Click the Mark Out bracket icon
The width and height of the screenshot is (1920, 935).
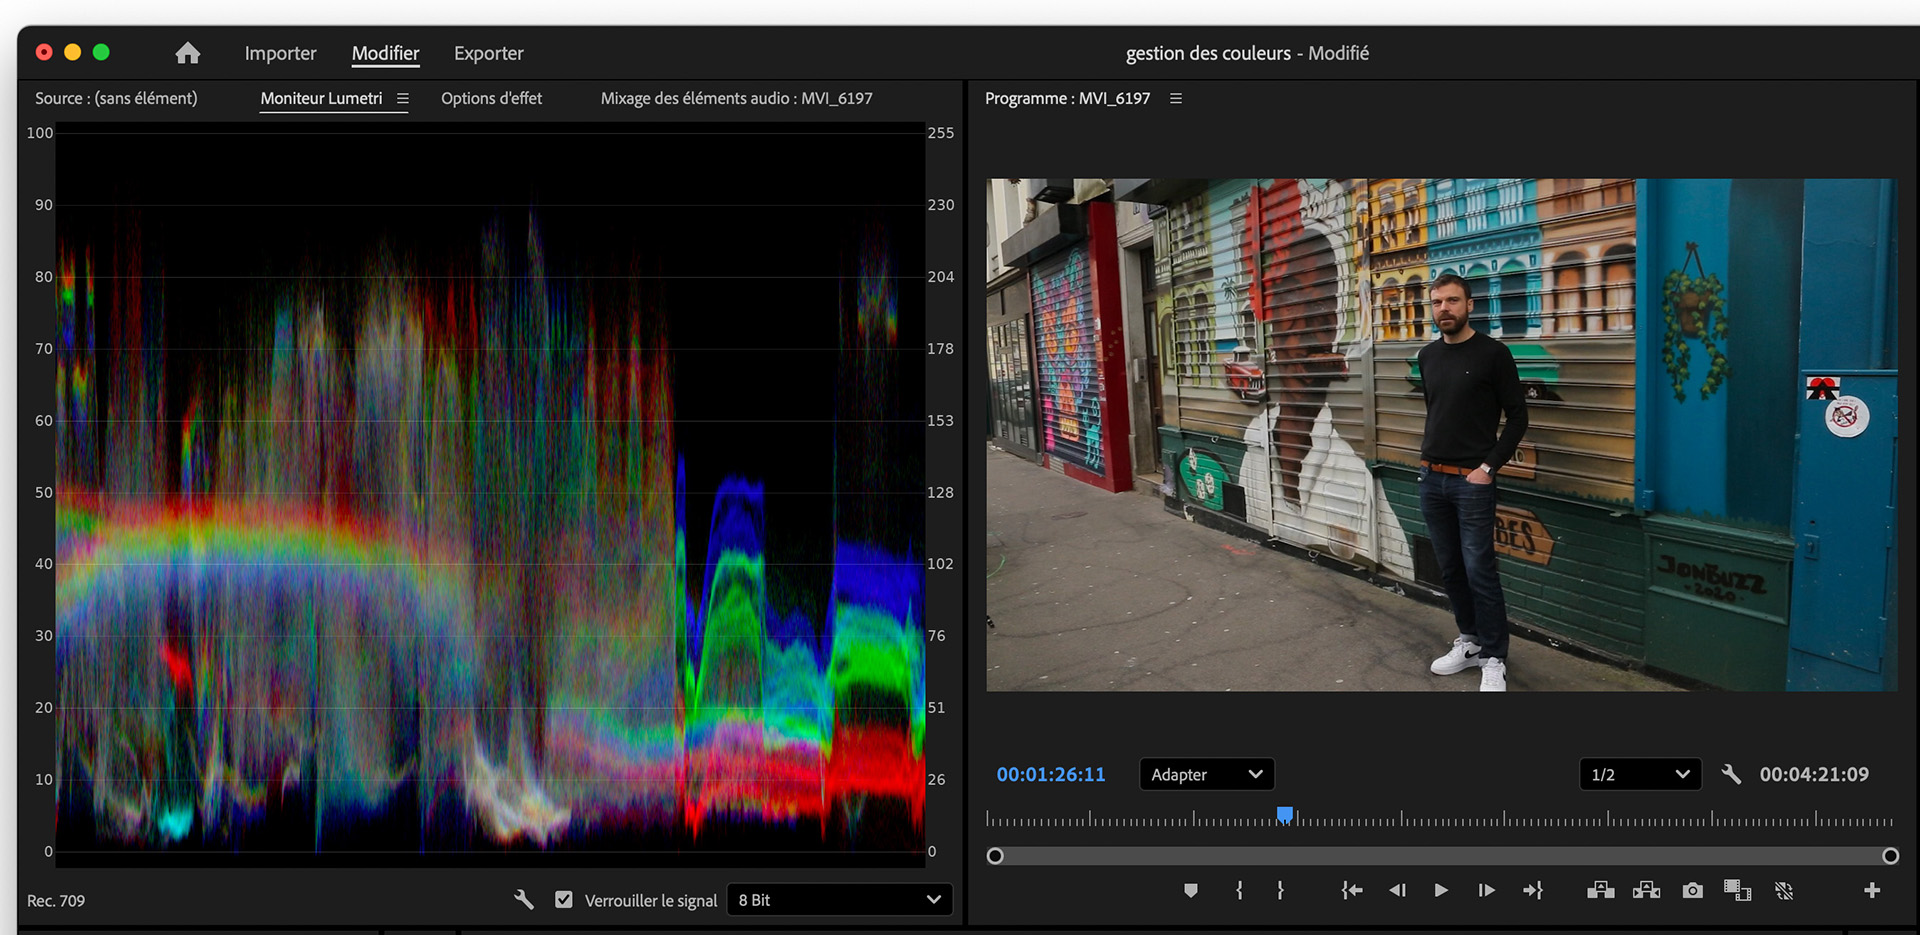pyautogui.click(x=1280, y=890)
